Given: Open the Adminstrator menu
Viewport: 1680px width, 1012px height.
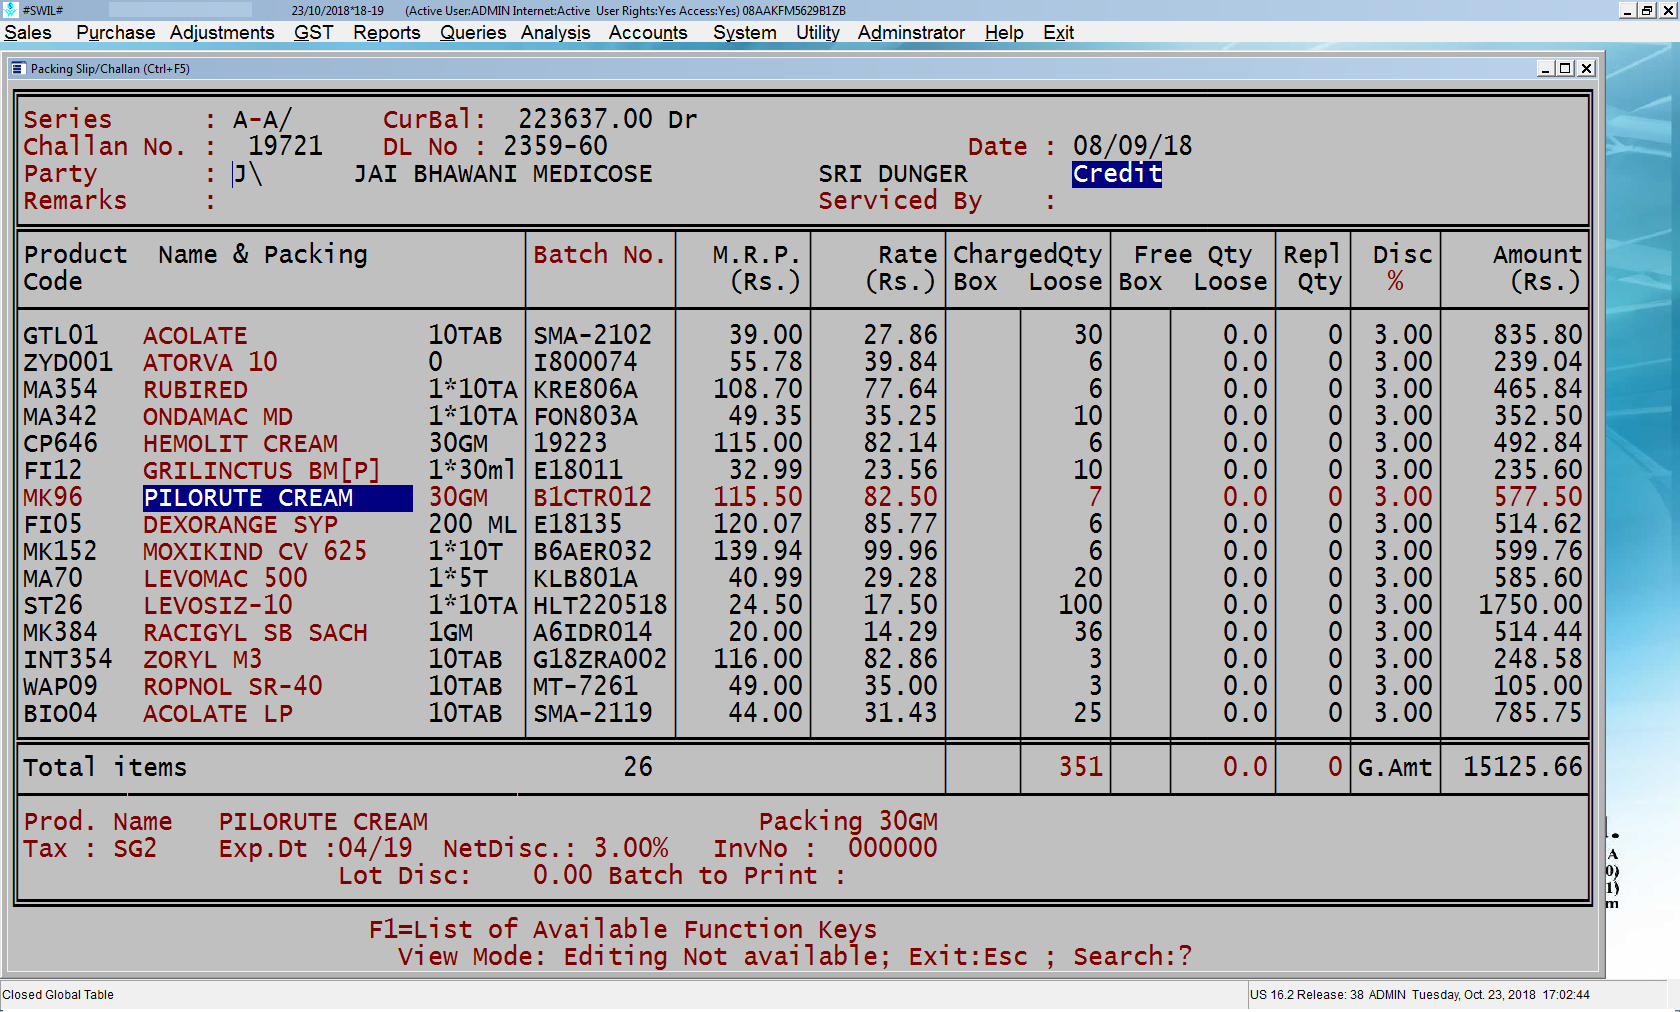Looking at the screenshot, I should [911, 33].
